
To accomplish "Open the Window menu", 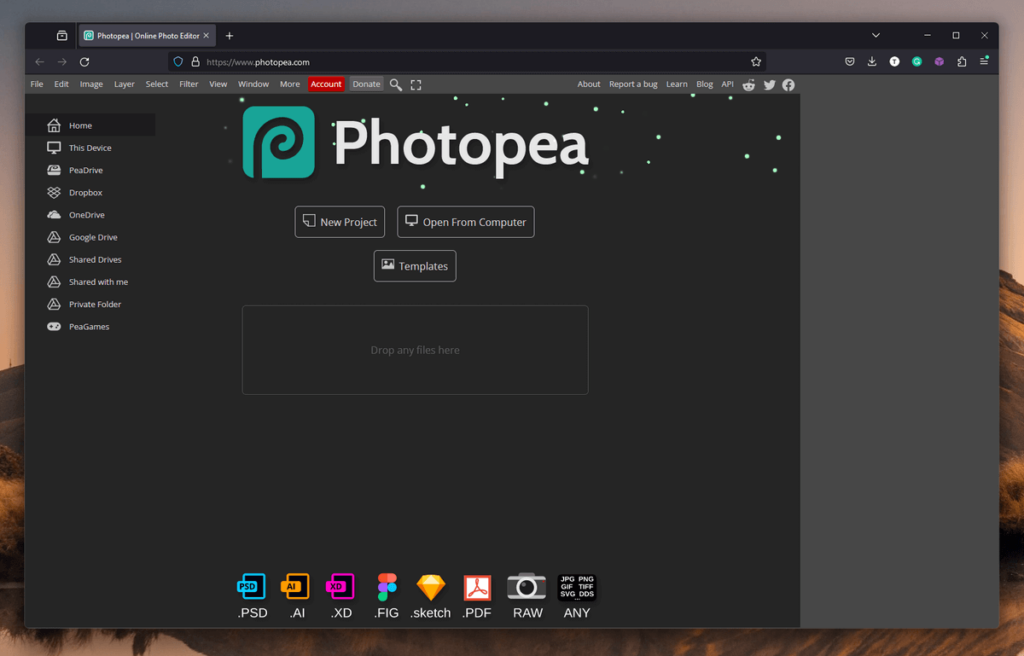I will click(x=253, y=84).
